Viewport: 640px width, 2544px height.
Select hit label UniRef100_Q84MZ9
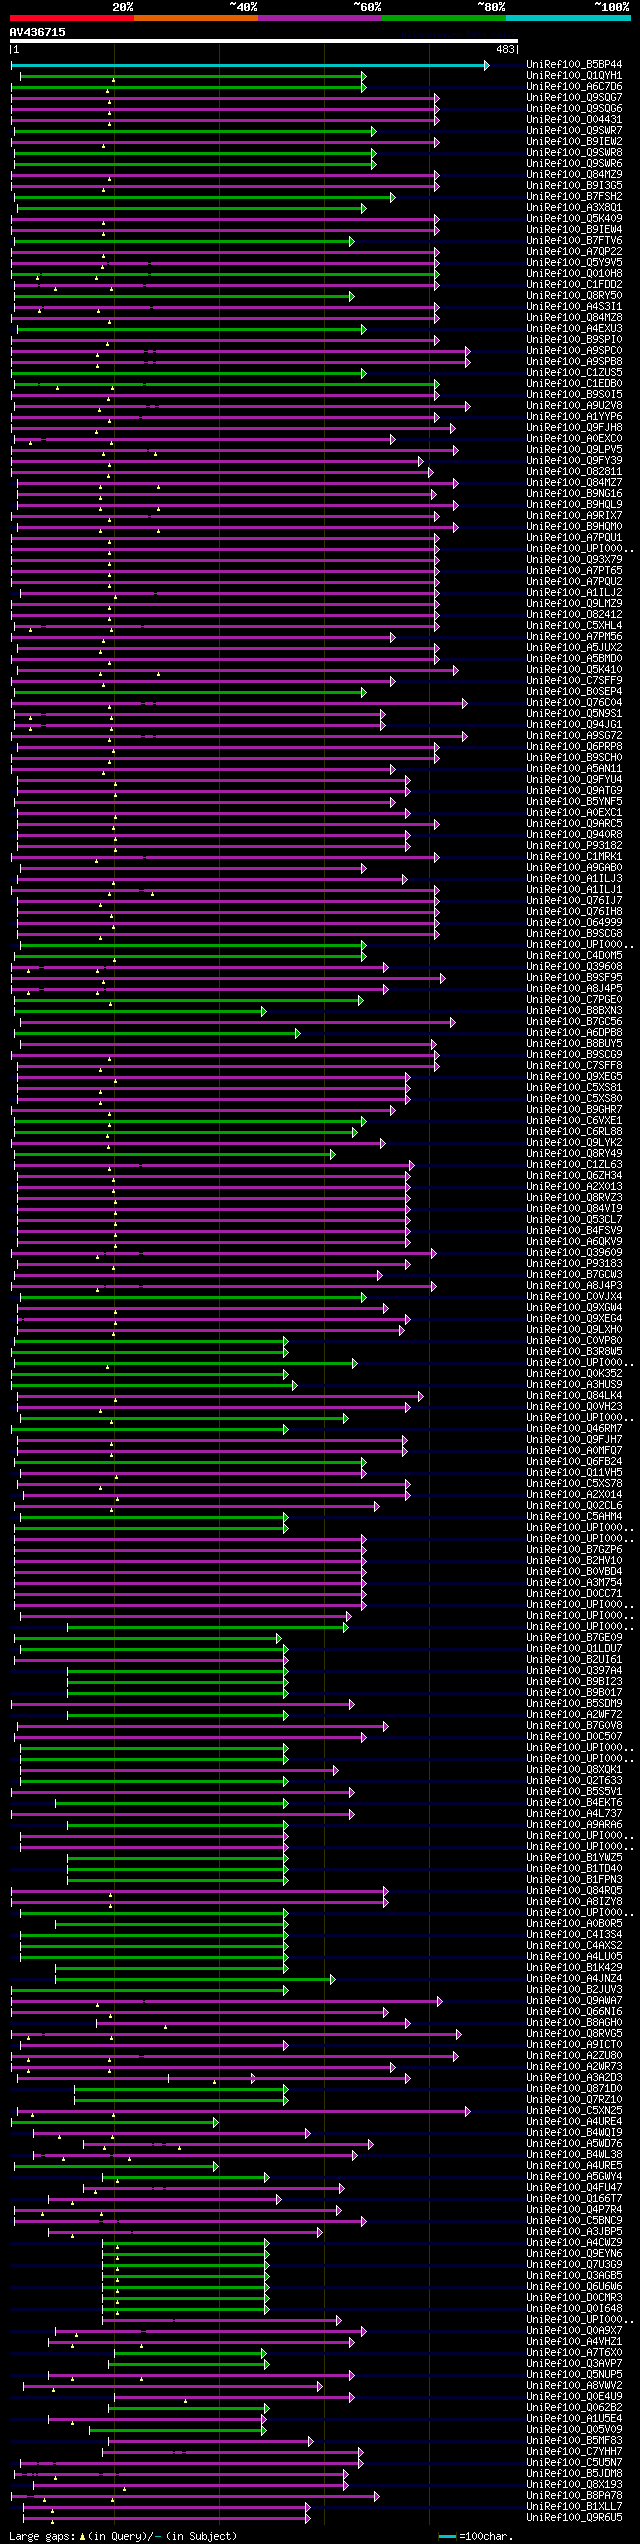574,175
